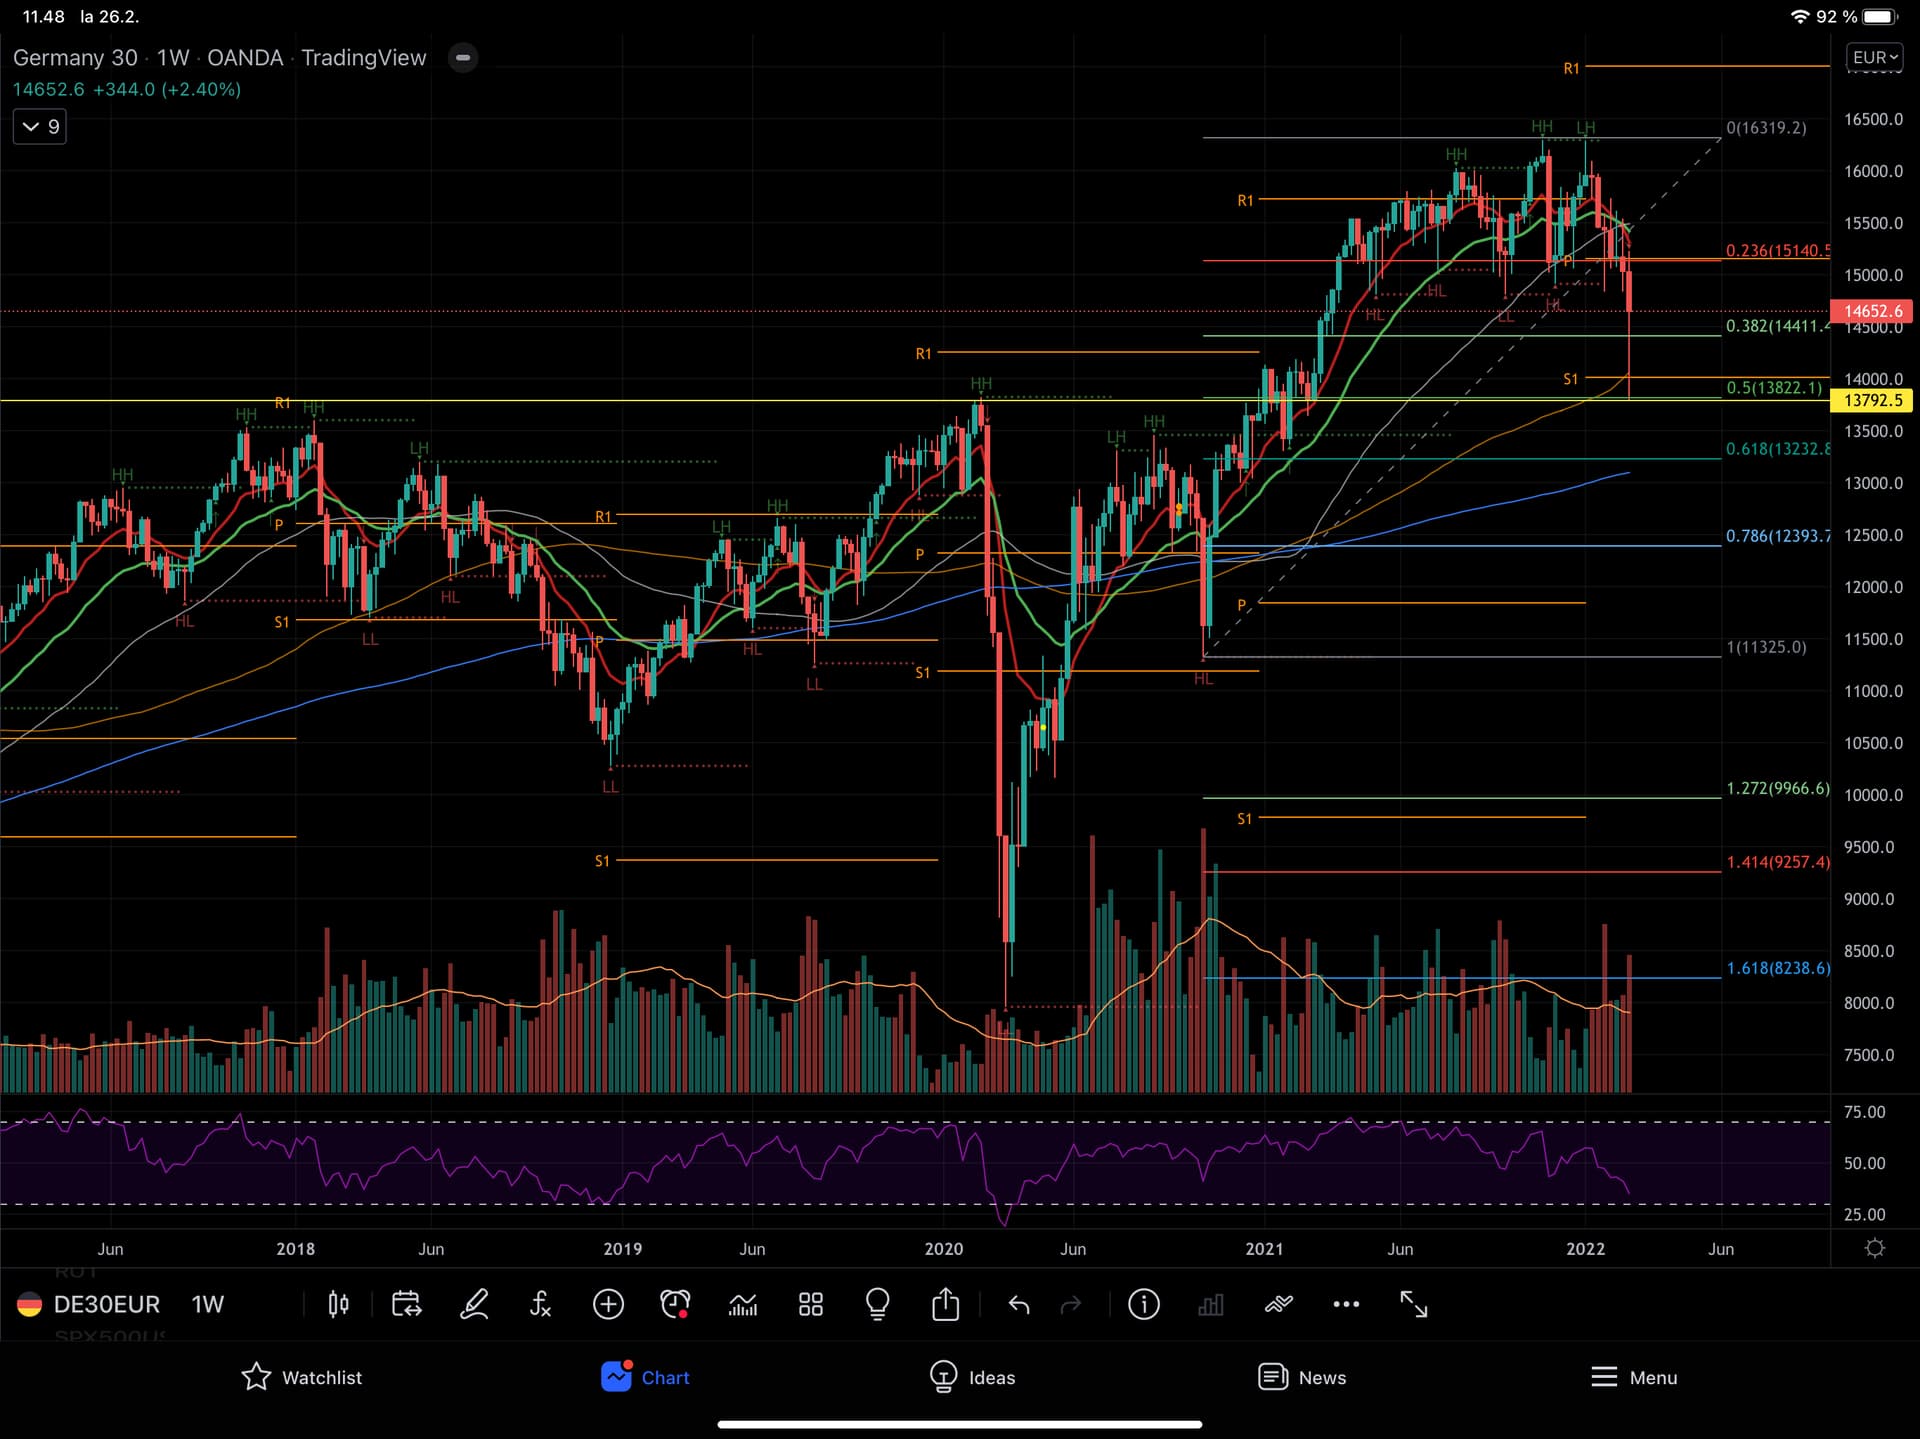The image size is (1920, 1439).
Task: Open the three-dot more options menu
Action: 1347,1304
